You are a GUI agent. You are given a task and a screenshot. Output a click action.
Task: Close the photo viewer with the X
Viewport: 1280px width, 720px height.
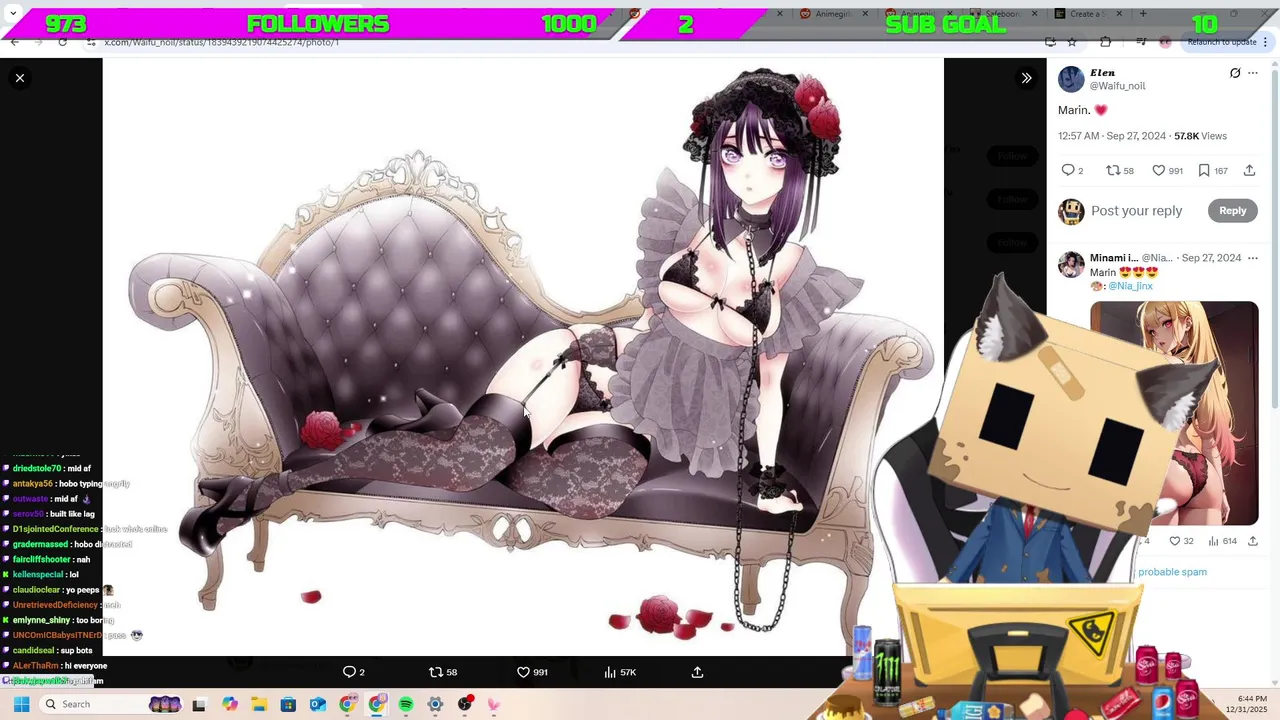(20, 78)
